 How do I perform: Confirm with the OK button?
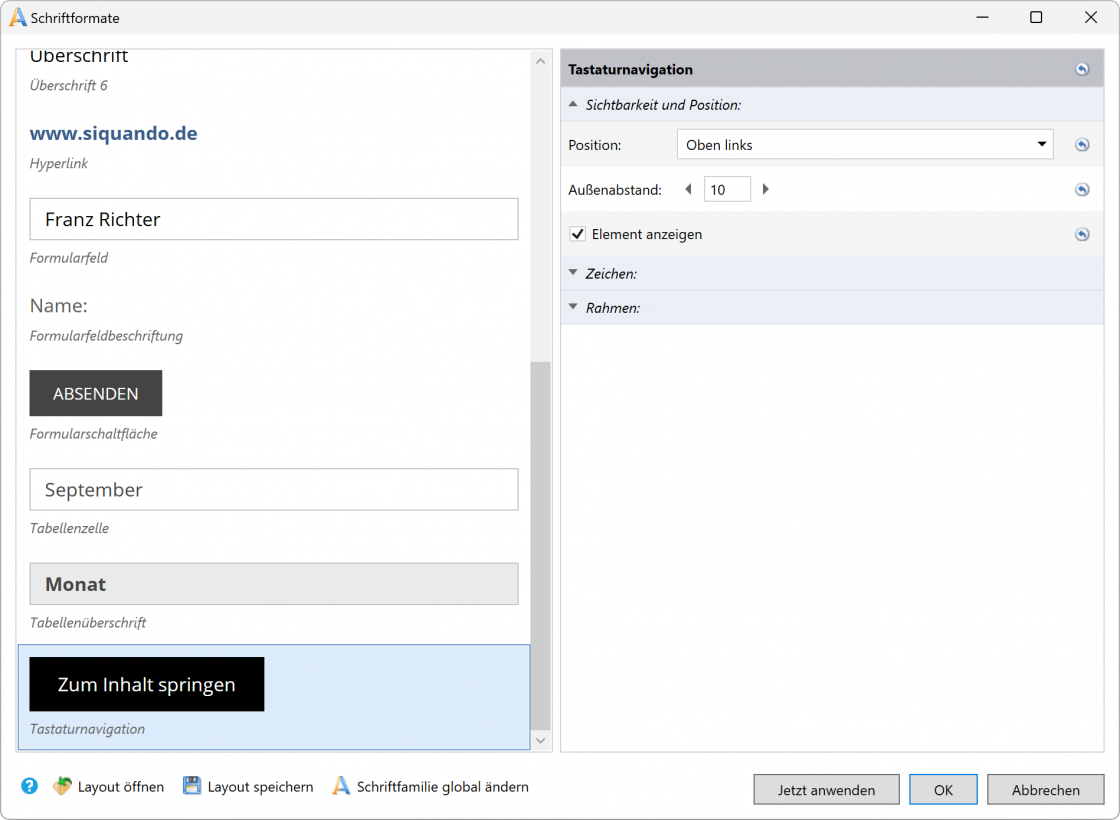click(x=943, y=789)
